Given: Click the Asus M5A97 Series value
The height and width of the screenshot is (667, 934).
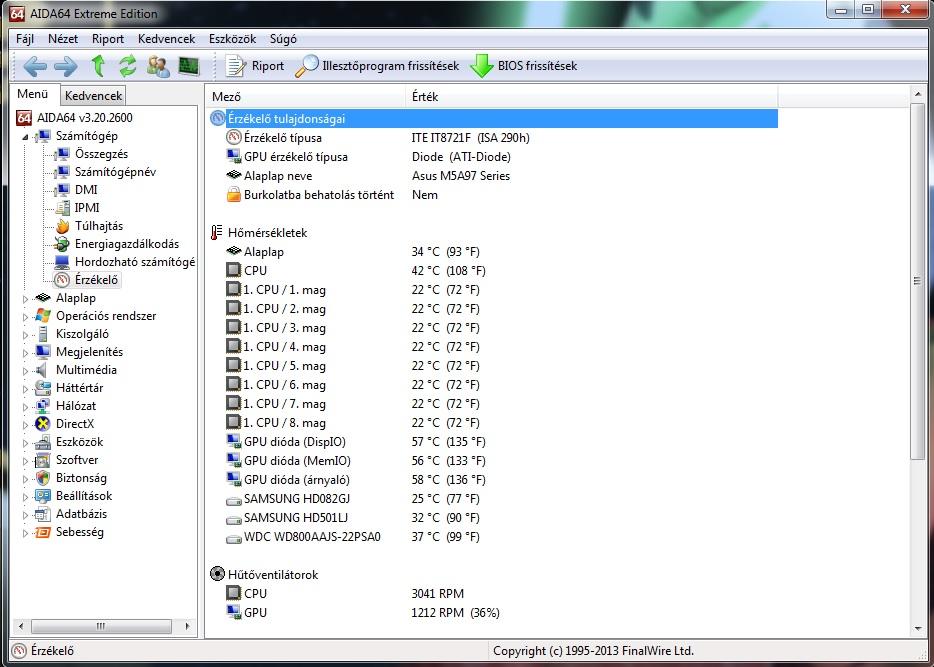Looking at the screenshot, I should pos(460,176).
